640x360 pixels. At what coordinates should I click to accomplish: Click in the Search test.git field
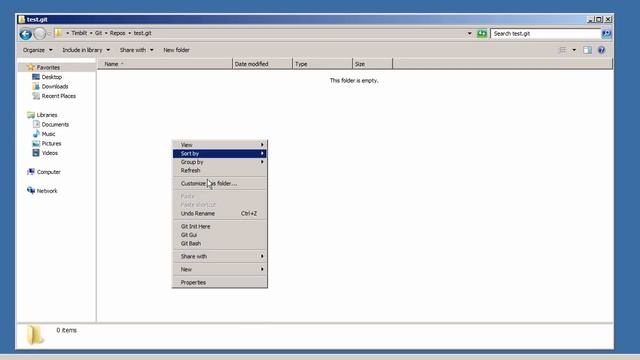coord(546,33)
